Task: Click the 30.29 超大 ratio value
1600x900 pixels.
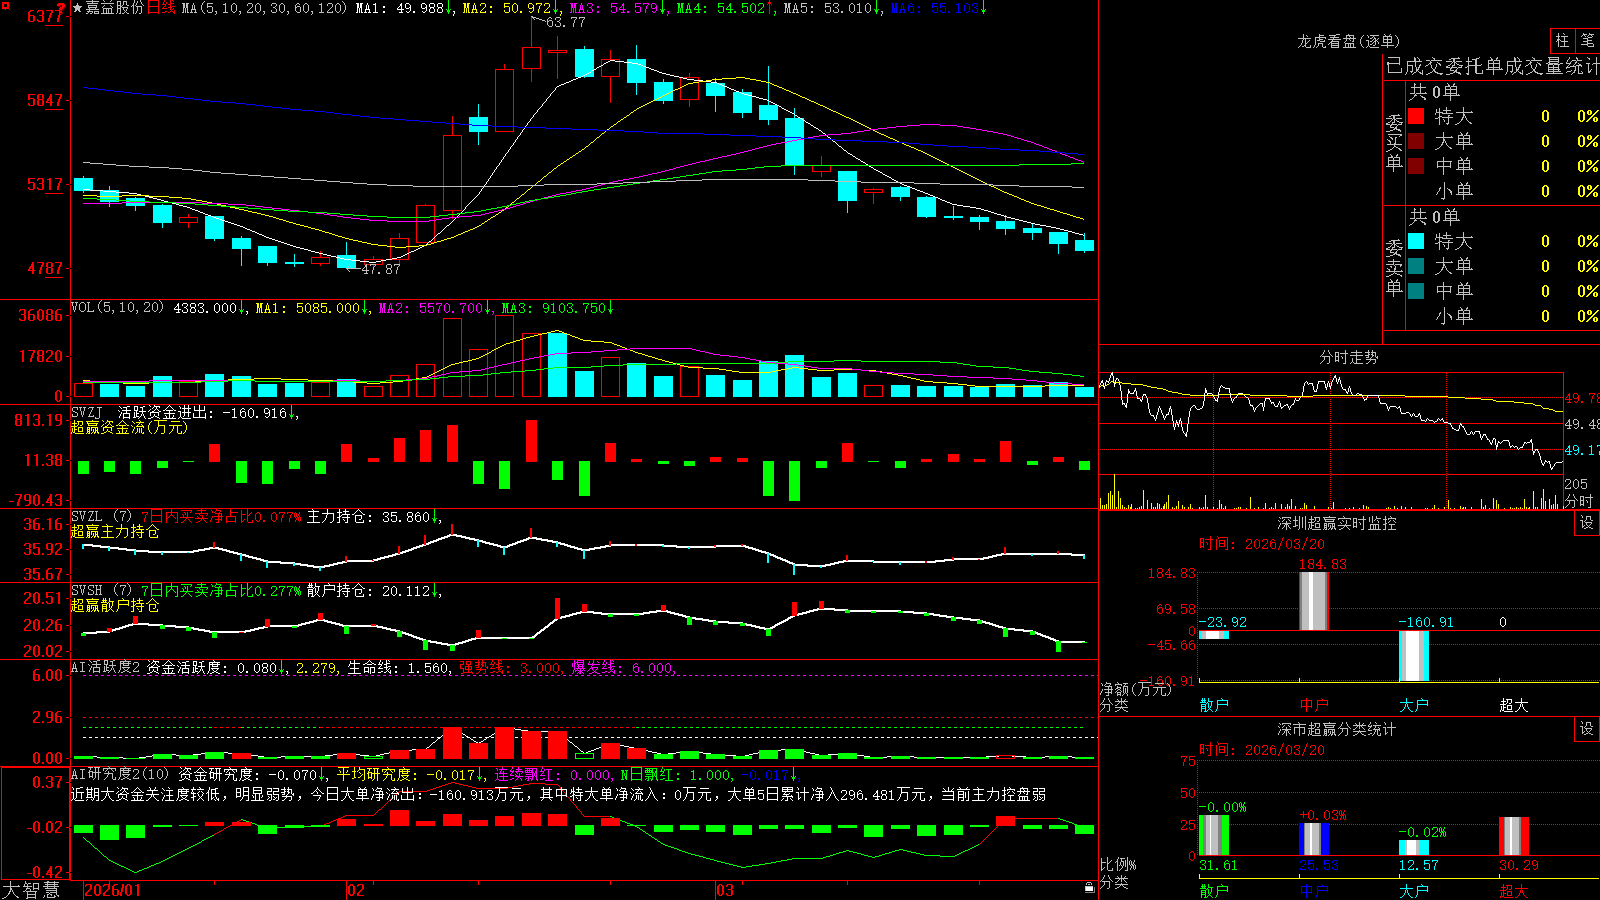Action: (1518, 866)
